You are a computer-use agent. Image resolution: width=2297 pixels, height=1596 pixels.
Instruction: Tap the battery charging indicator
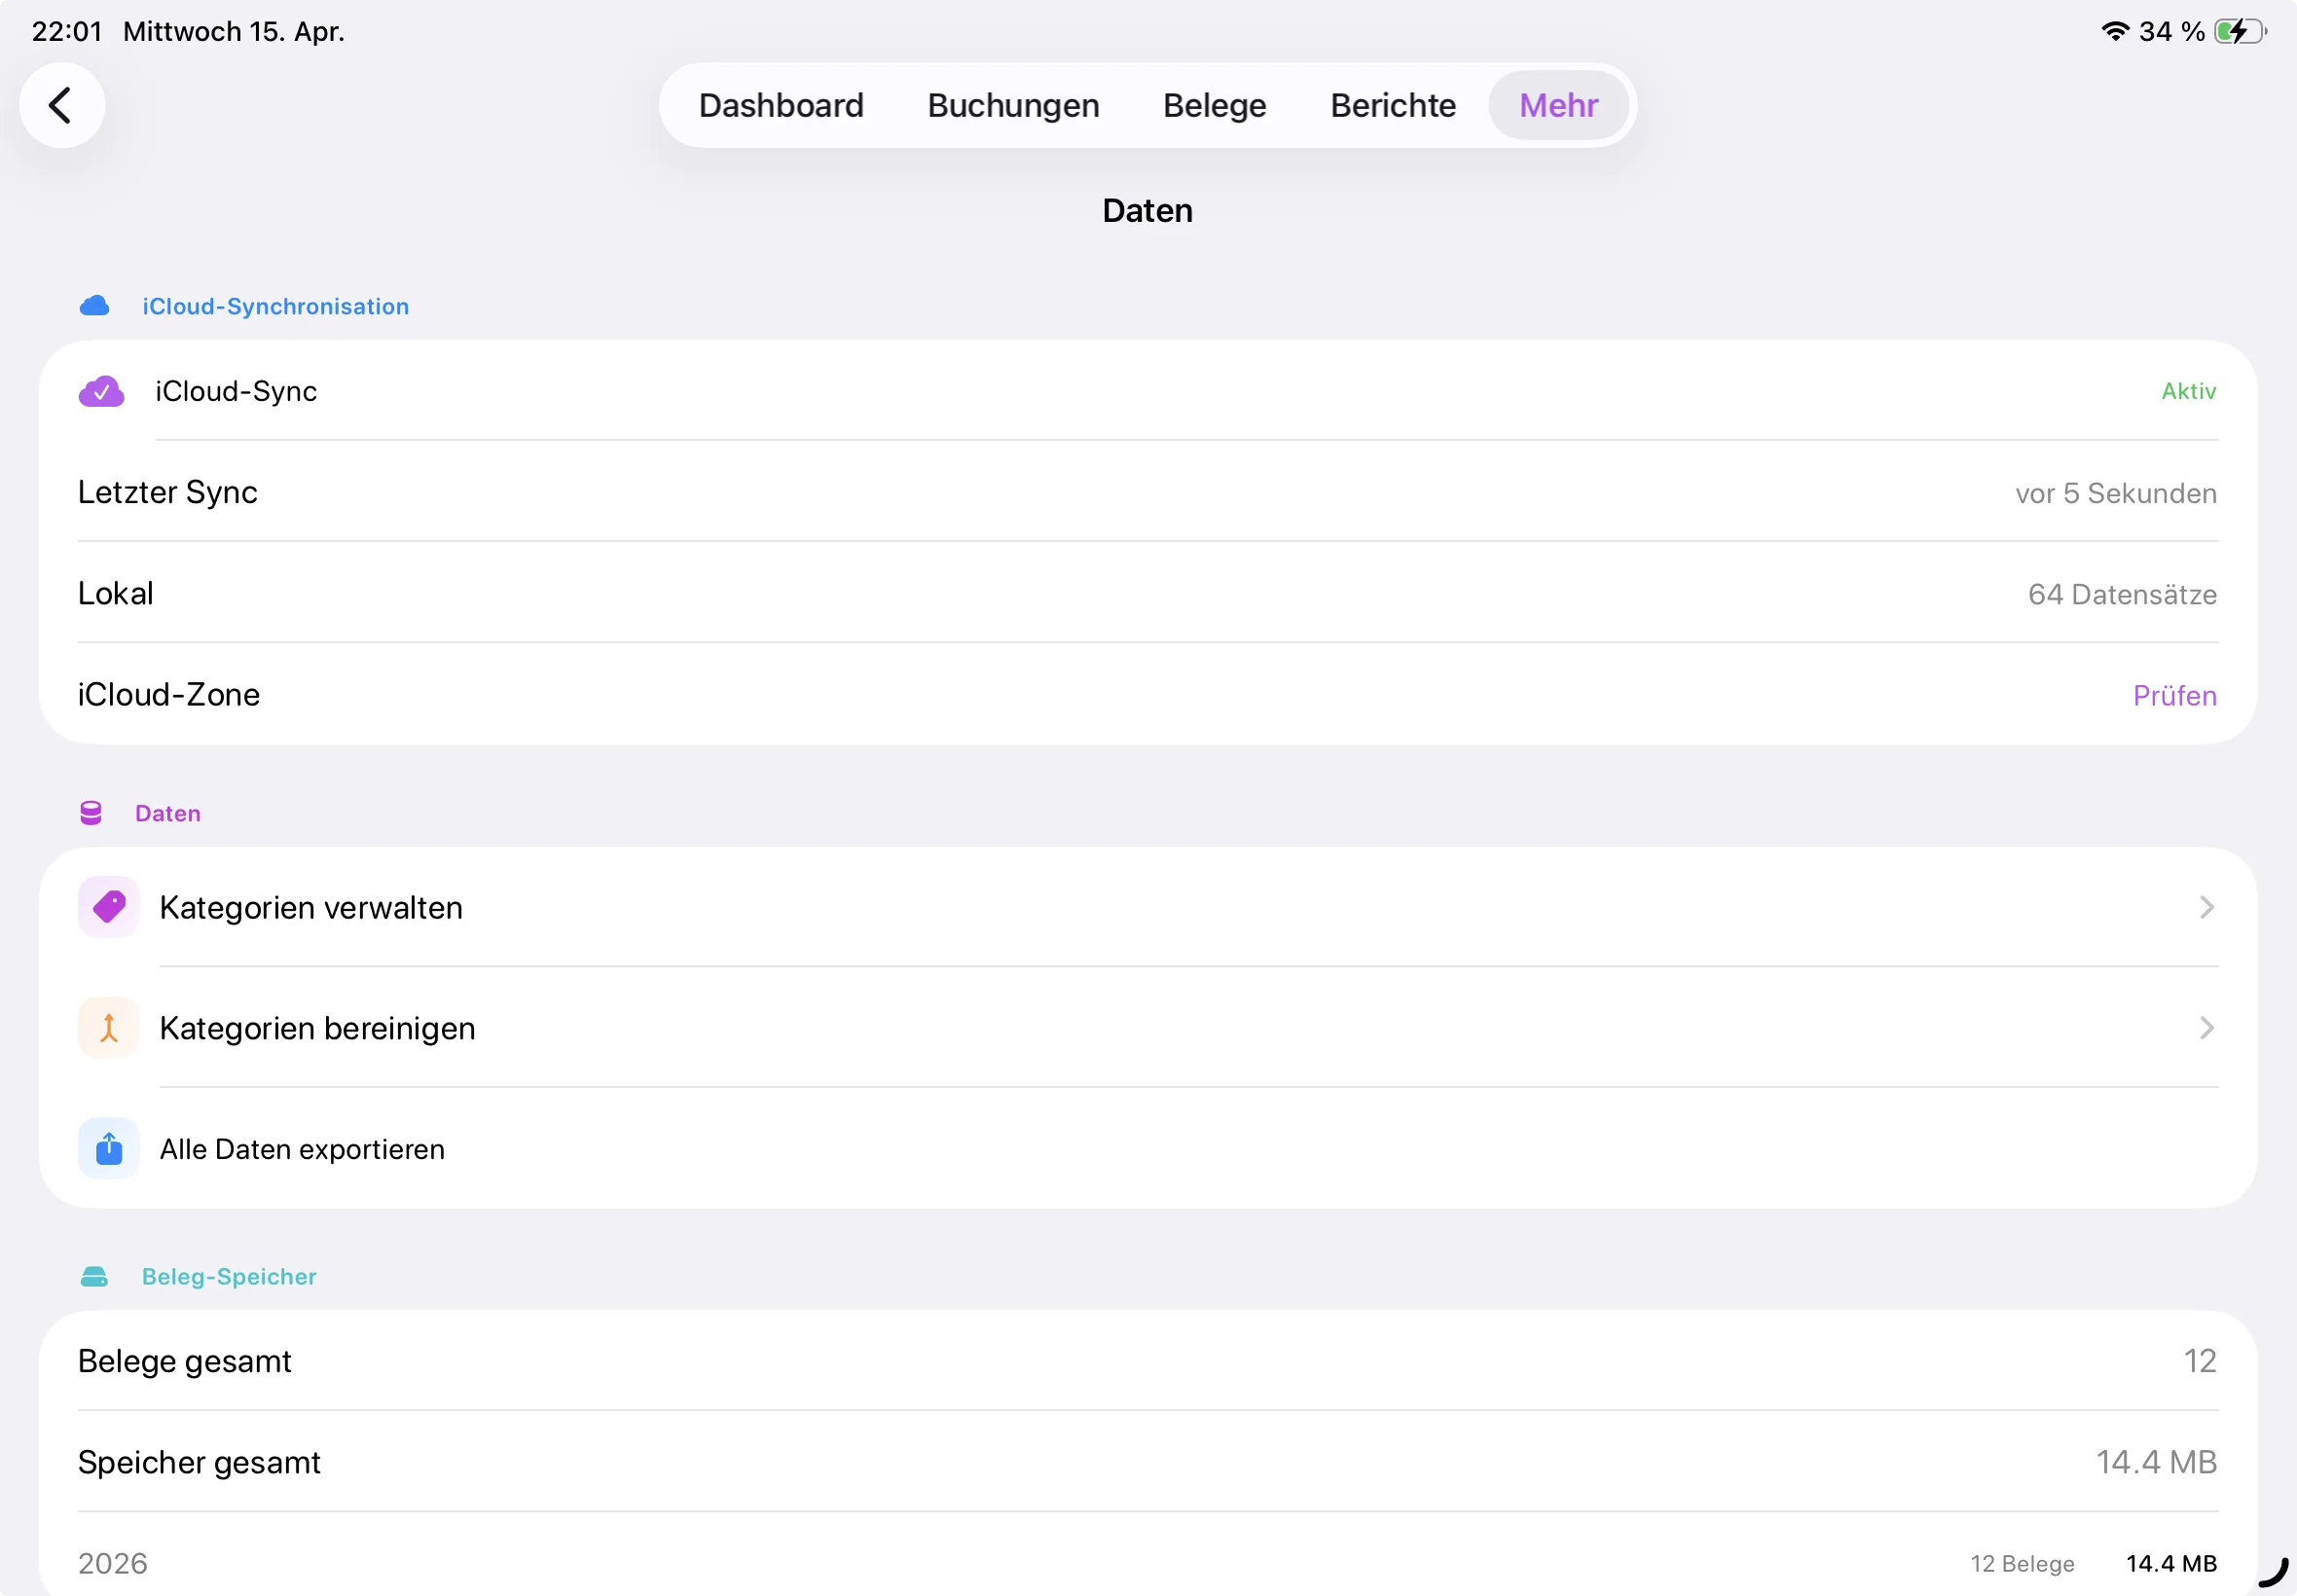(x=2240, y=31)
